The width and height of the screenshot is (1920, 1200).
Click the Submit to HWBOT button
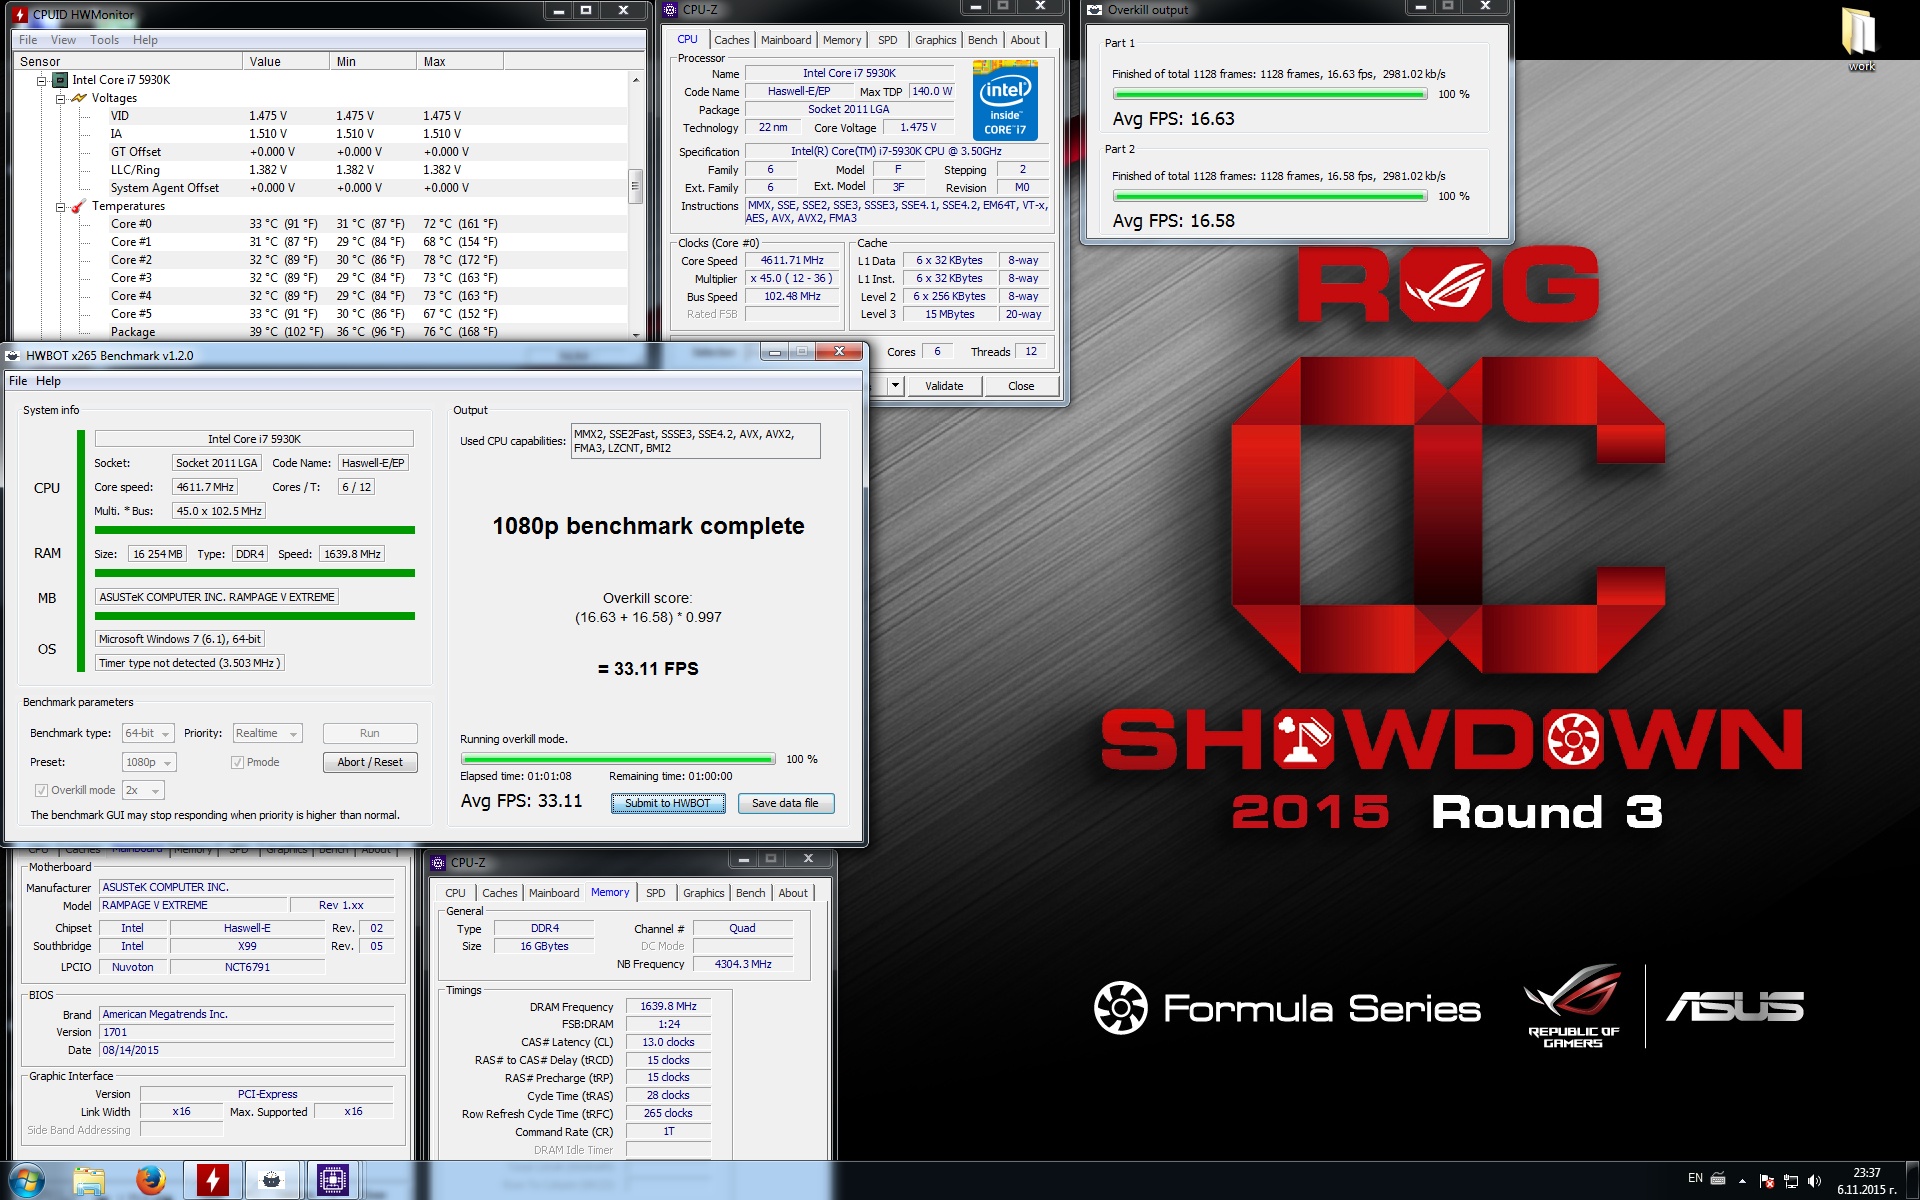(668, 803)
